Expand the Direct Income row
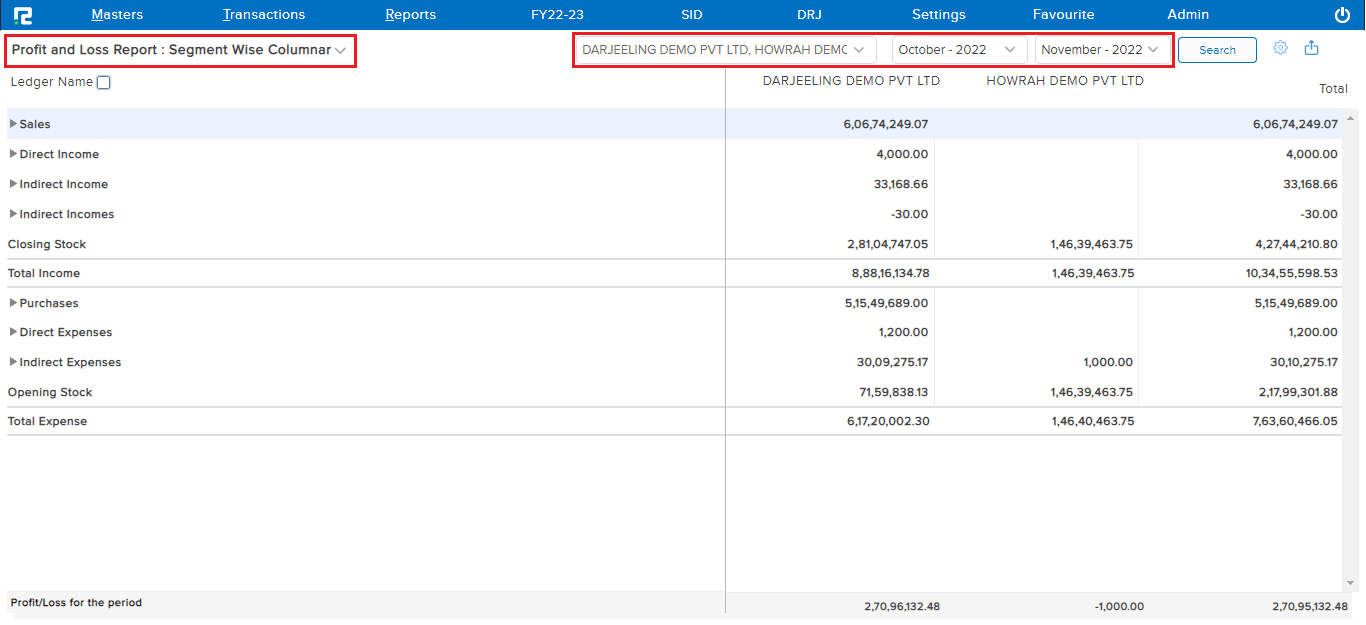1366x625 pixels. pos(13,154)
